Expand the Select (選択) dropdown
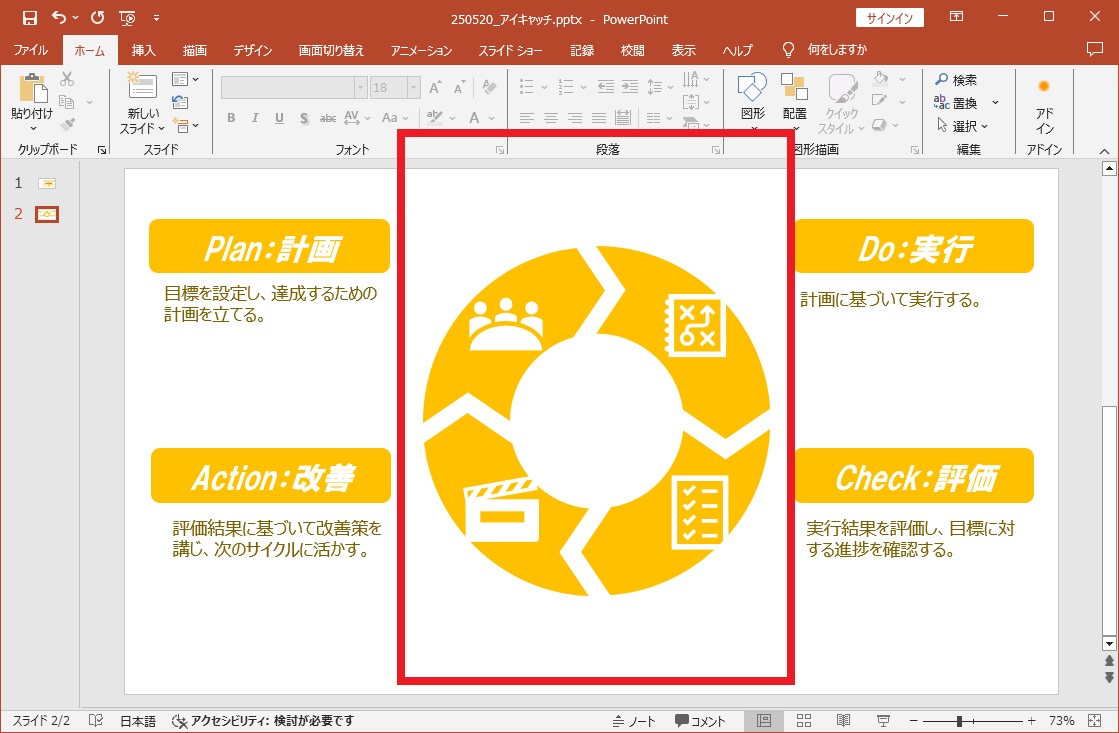1119x733 pixels. (963, 126)
